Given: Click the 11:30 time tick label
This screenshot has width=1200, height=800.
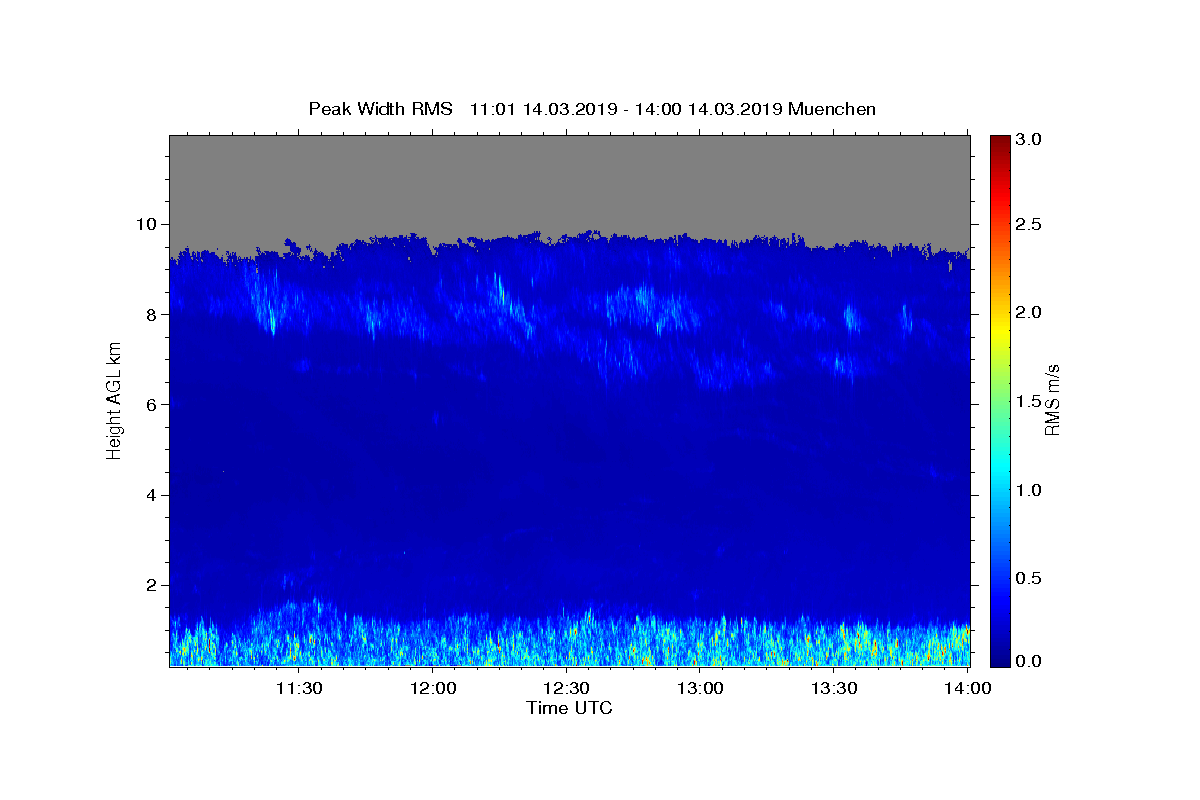Looking at the screenshot, I should (x=299, y=688).
